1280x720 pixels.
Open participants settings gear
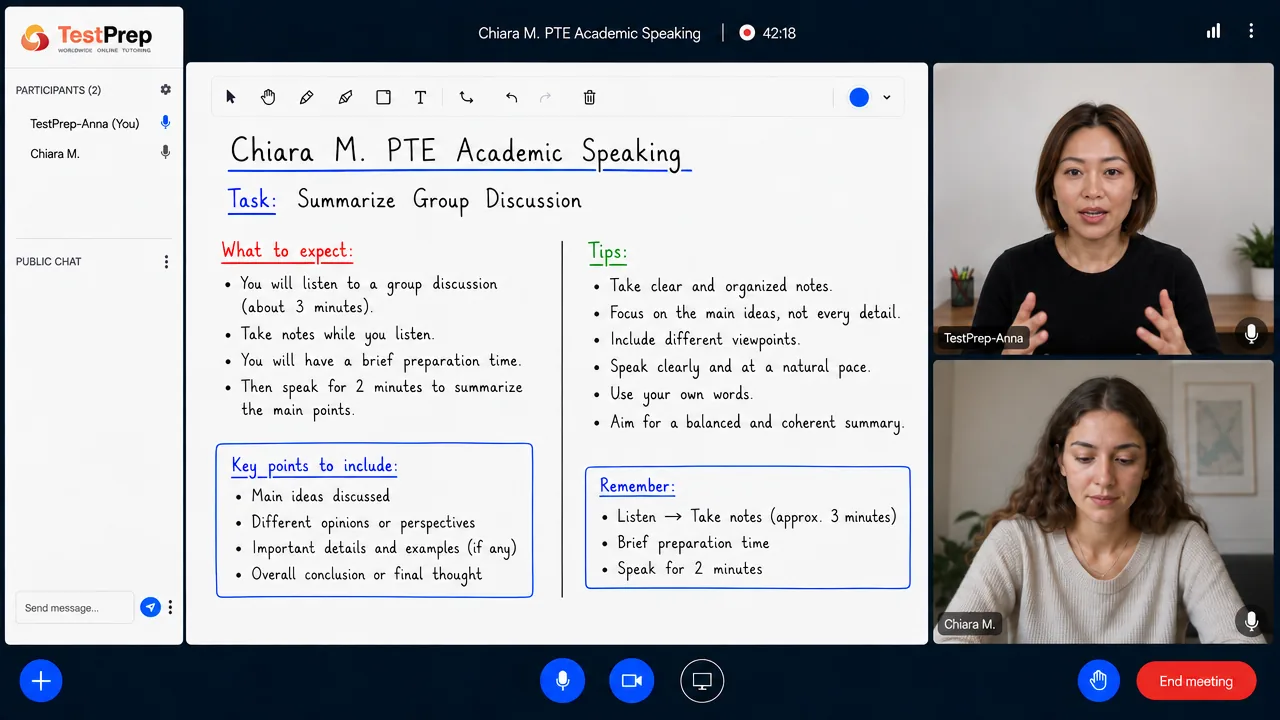tap(166, 90)
